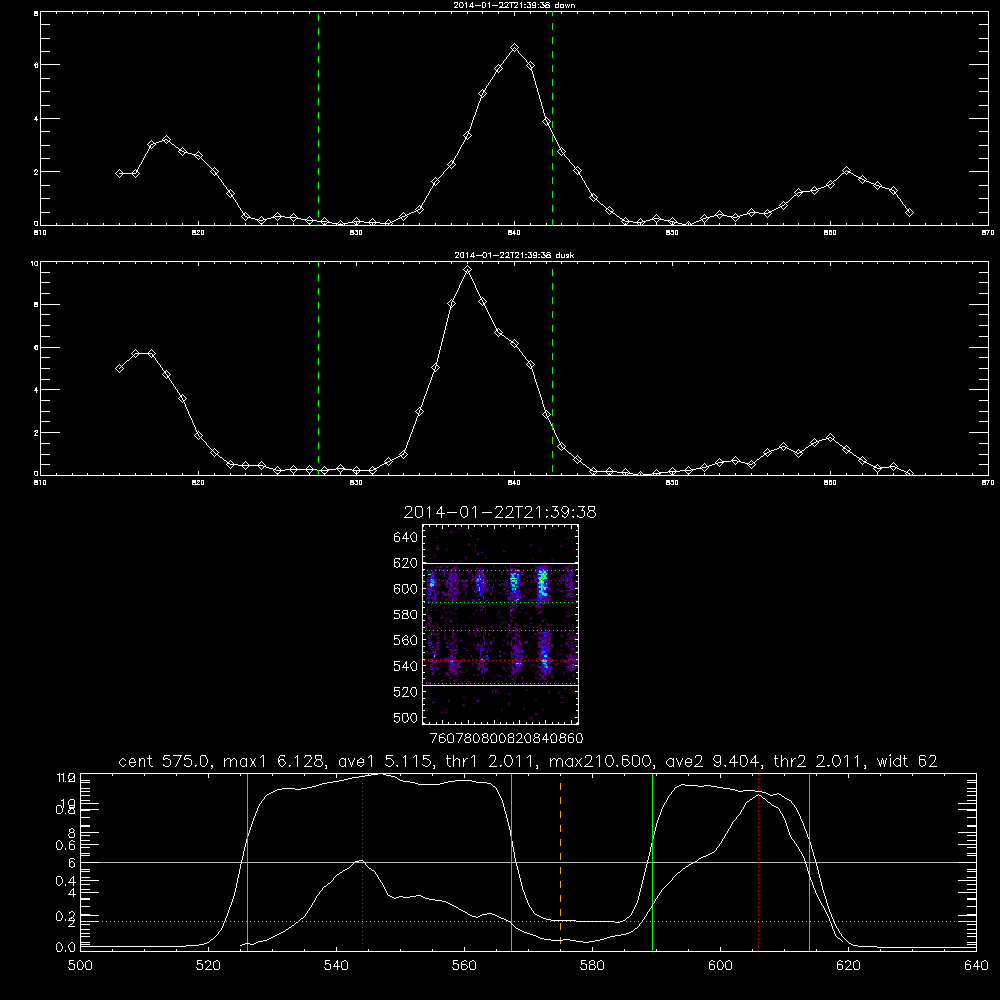
Task: Click the '600' x-axis label of bottom plot
Action: tap(720, 966)
